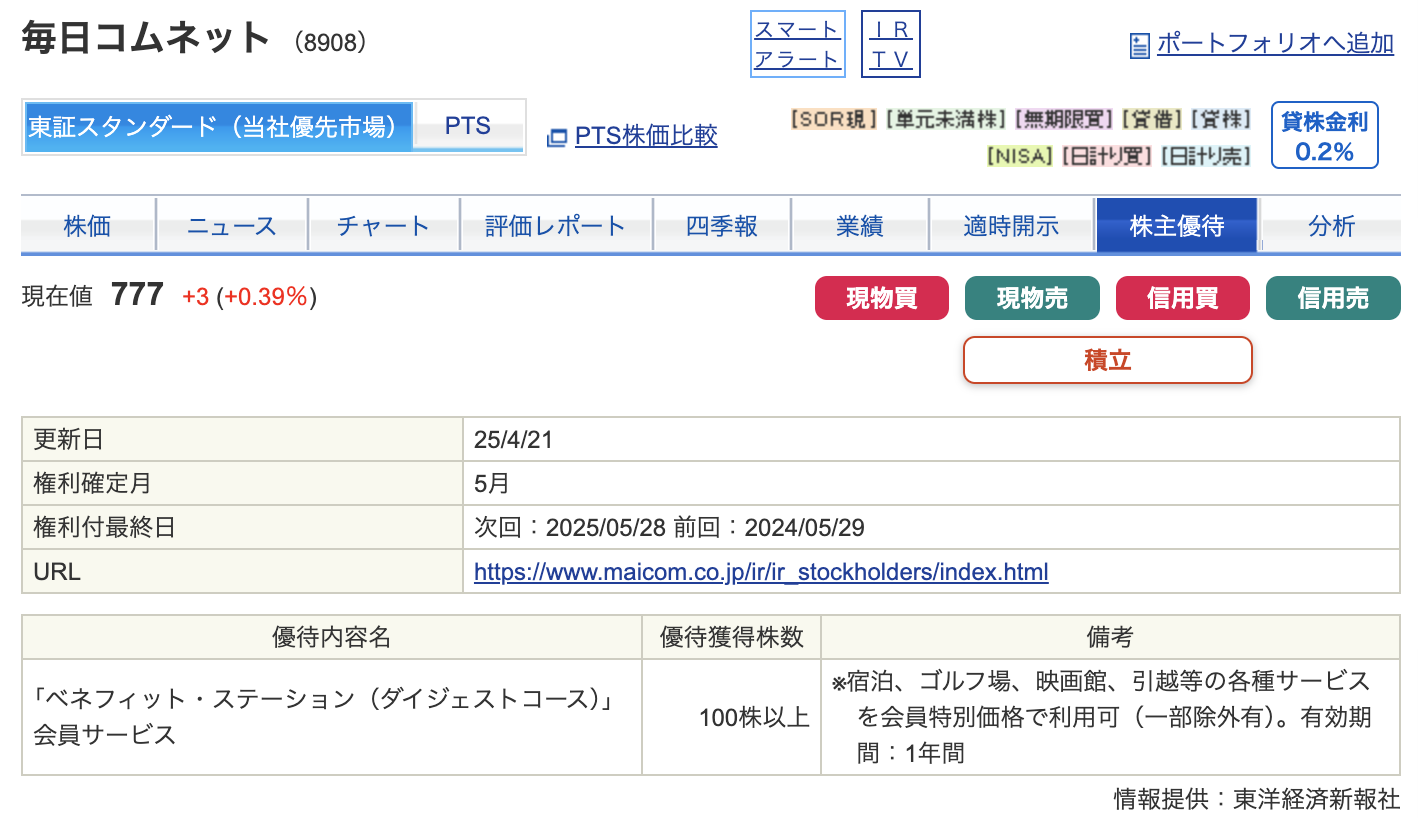Screen dimensions: 1418x818
Task: Click the 無期限買 label badge
Action: [x=1065, y=119]
